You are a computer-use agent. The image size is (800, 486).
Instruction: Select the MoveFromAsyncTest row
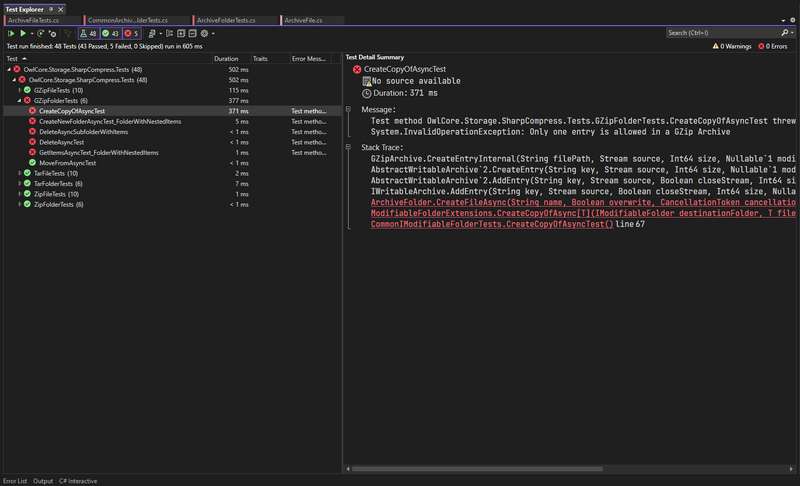click(172, 163)
